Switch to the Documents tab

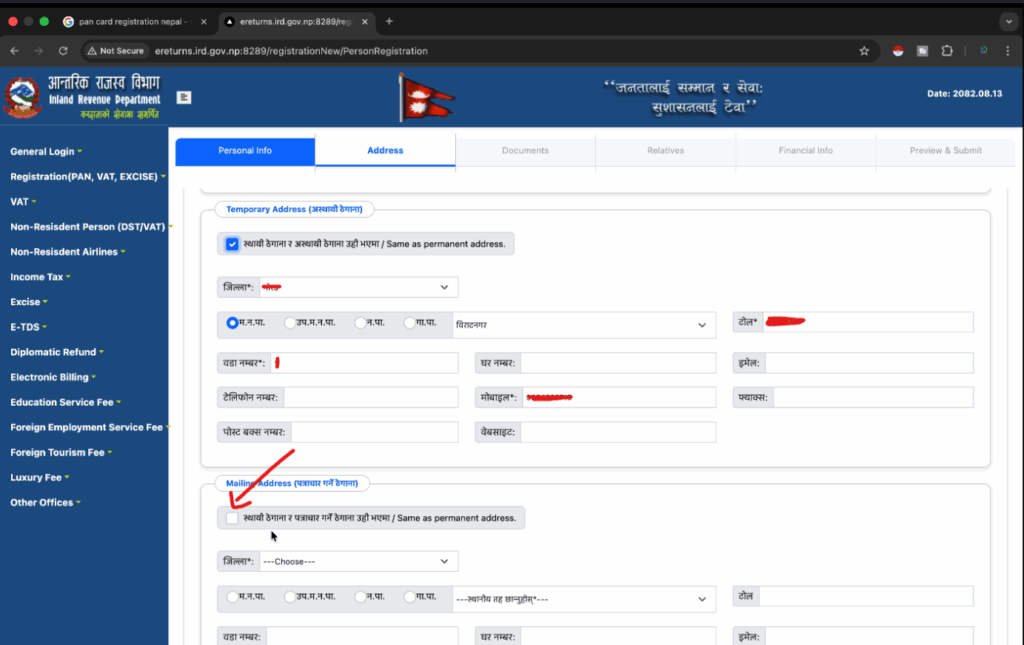[x=525, y=151]
